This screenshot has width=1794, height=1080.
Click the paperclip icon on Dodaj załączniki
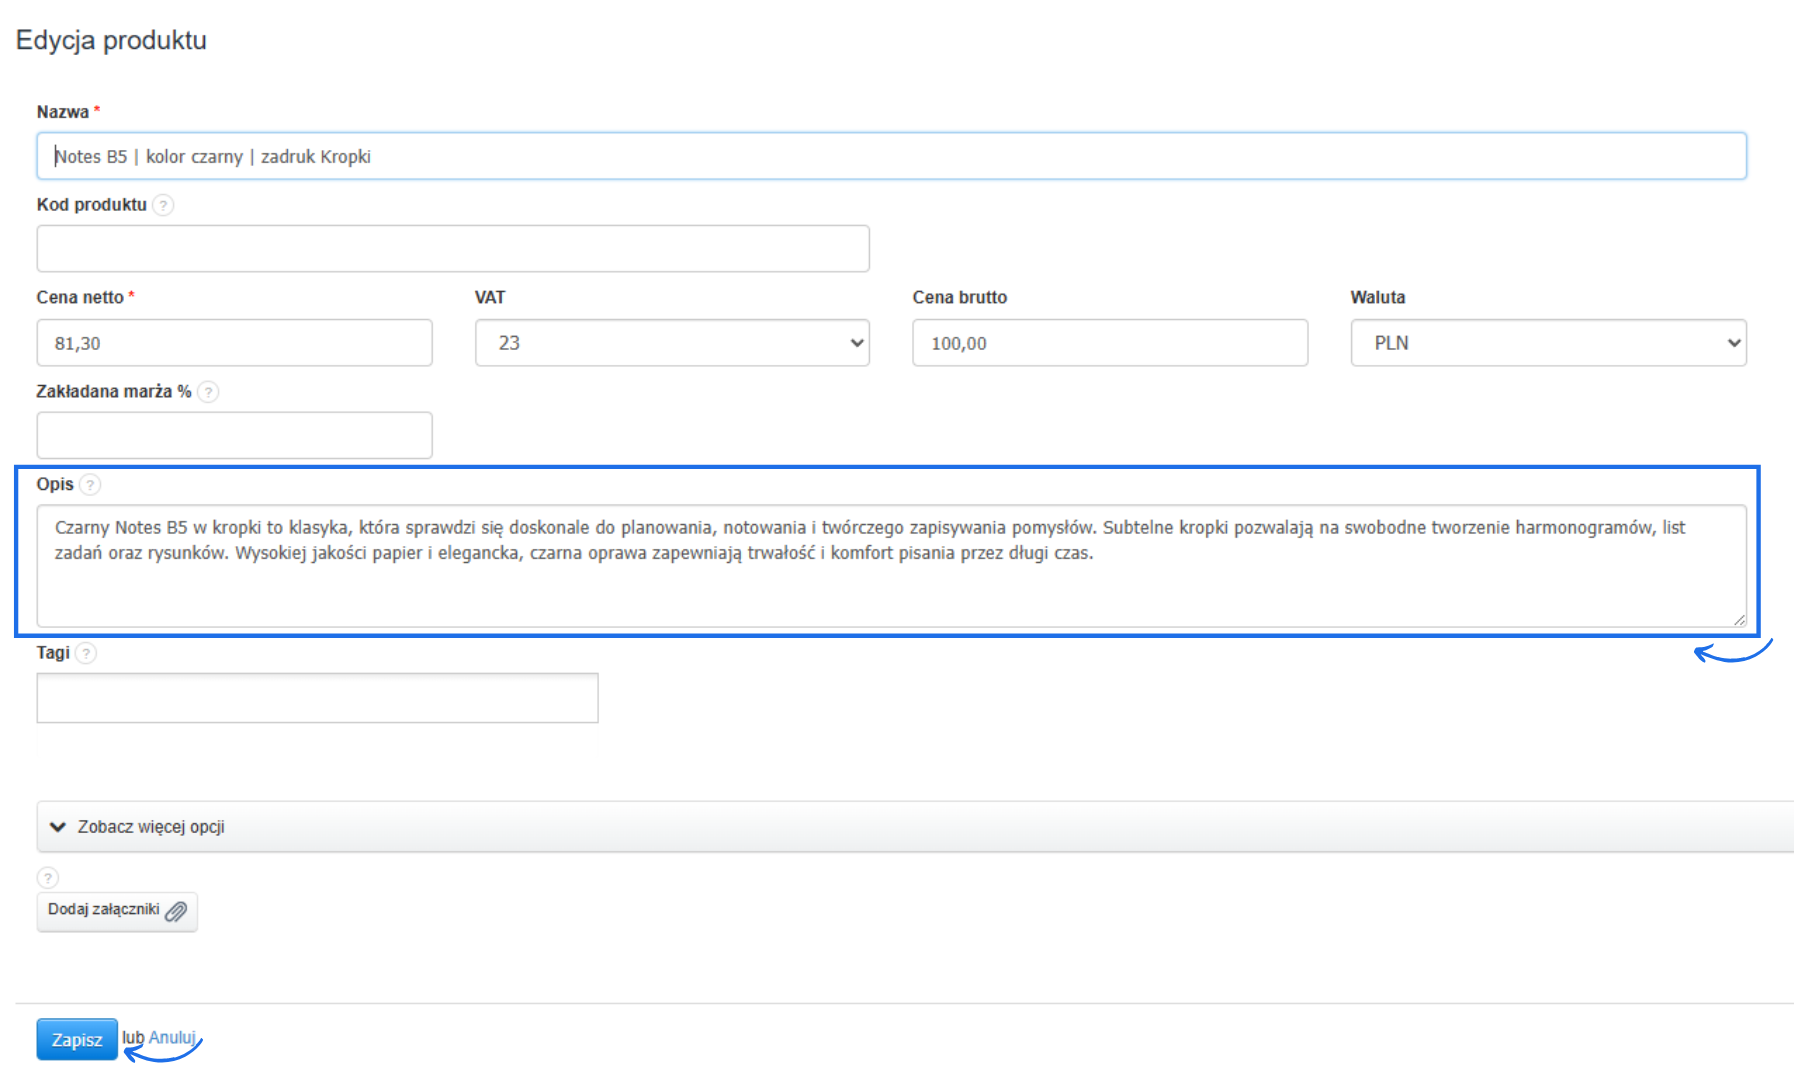coord(177,911)
